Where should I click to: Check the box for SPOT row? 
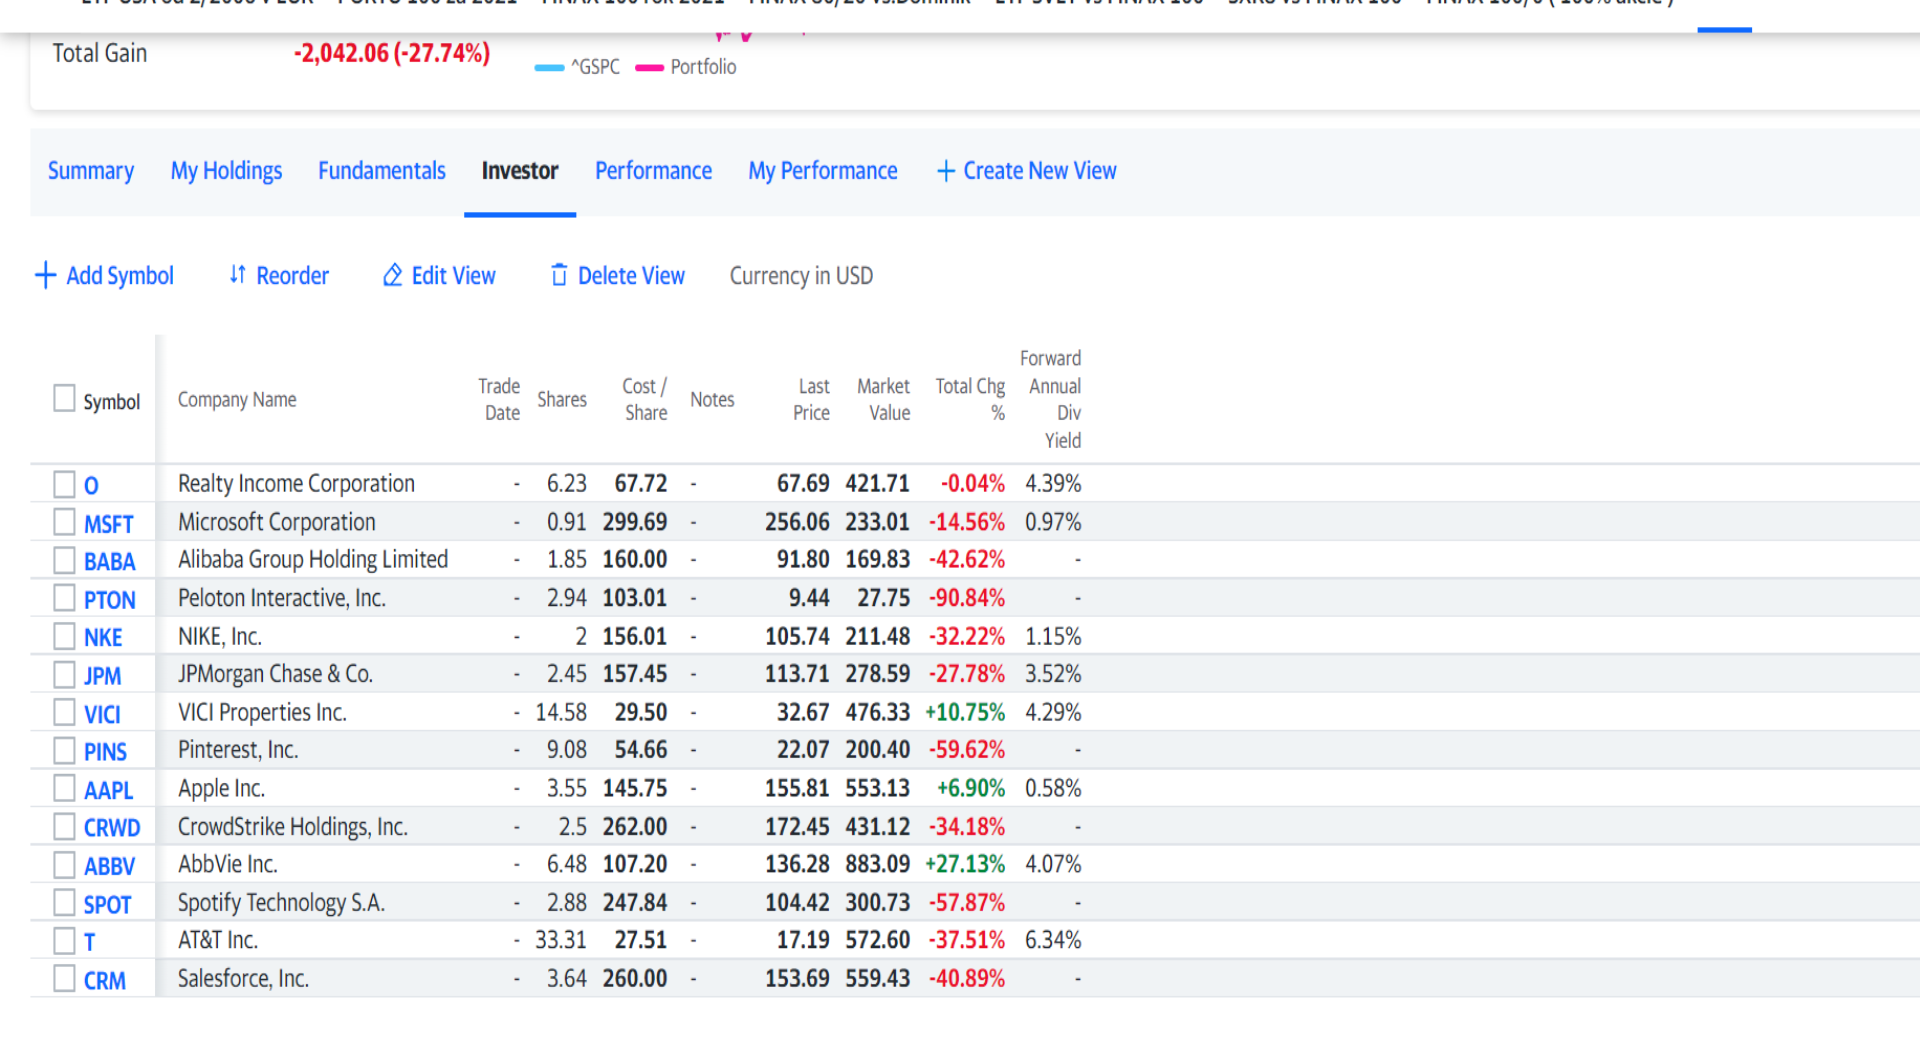pyautogui.click(x=64, y=902)
